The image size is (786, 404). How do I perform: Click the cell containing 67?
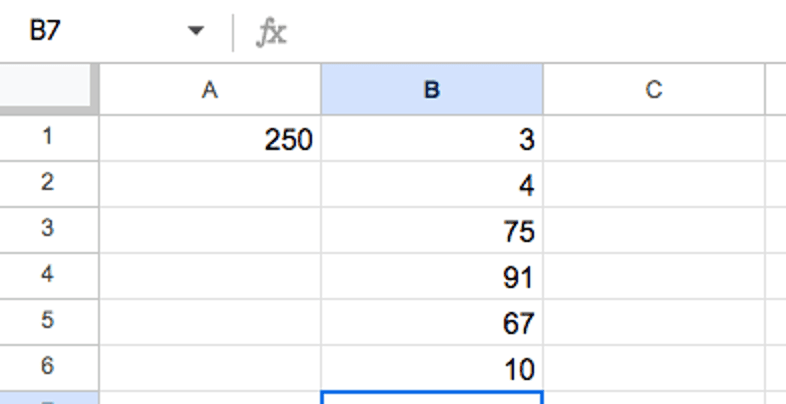432,323
